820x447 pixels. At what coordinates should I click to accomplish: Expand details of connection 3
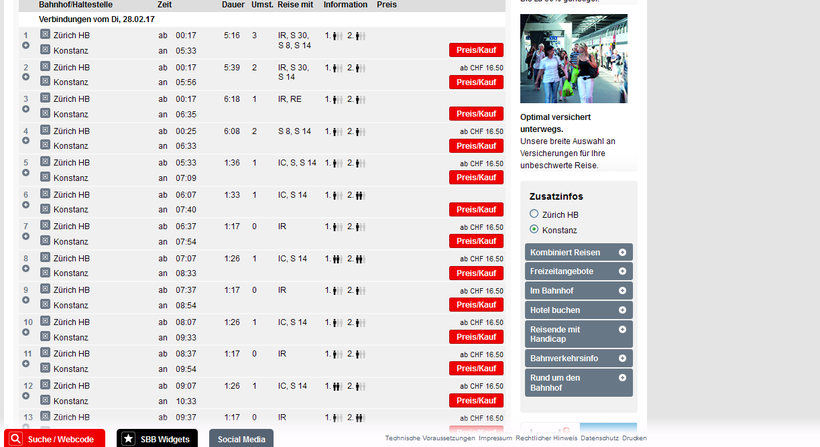[x=26, y=109]
